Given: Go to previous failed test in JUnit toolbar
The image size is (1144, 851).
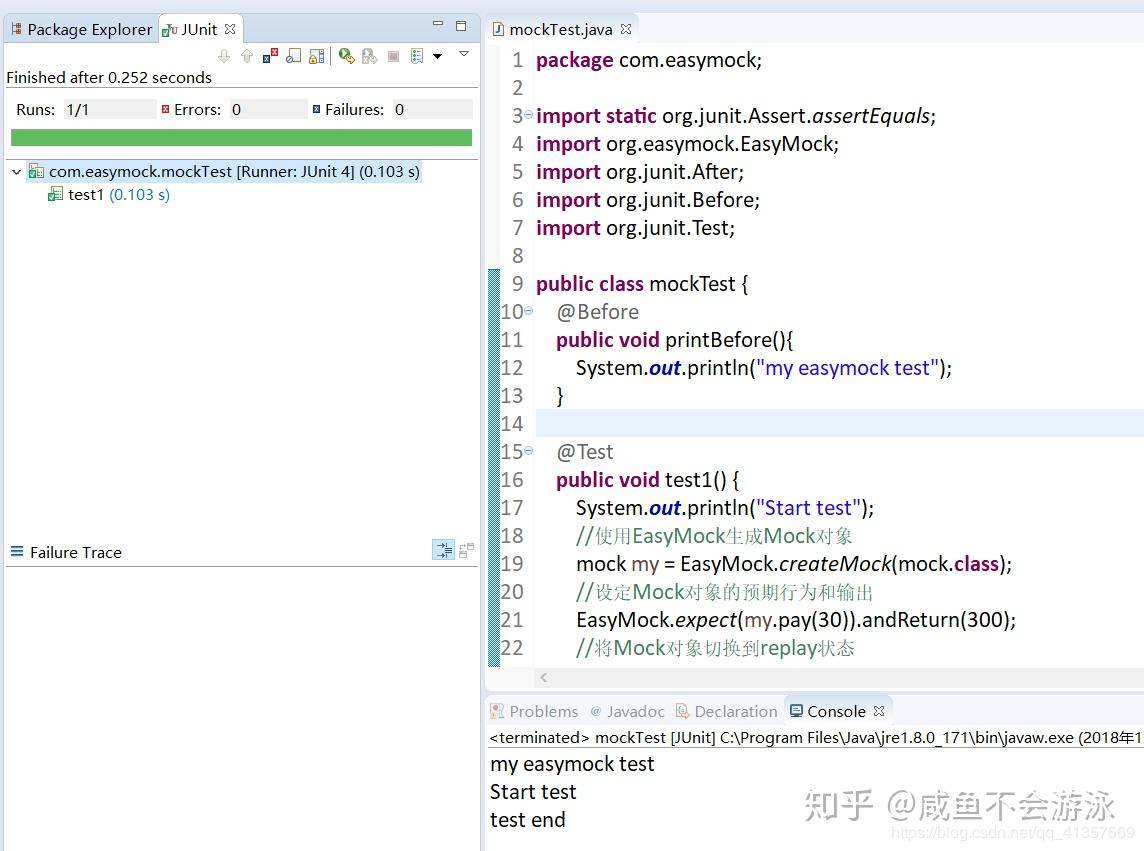Looking at the screenshot, I should [247, 56].
